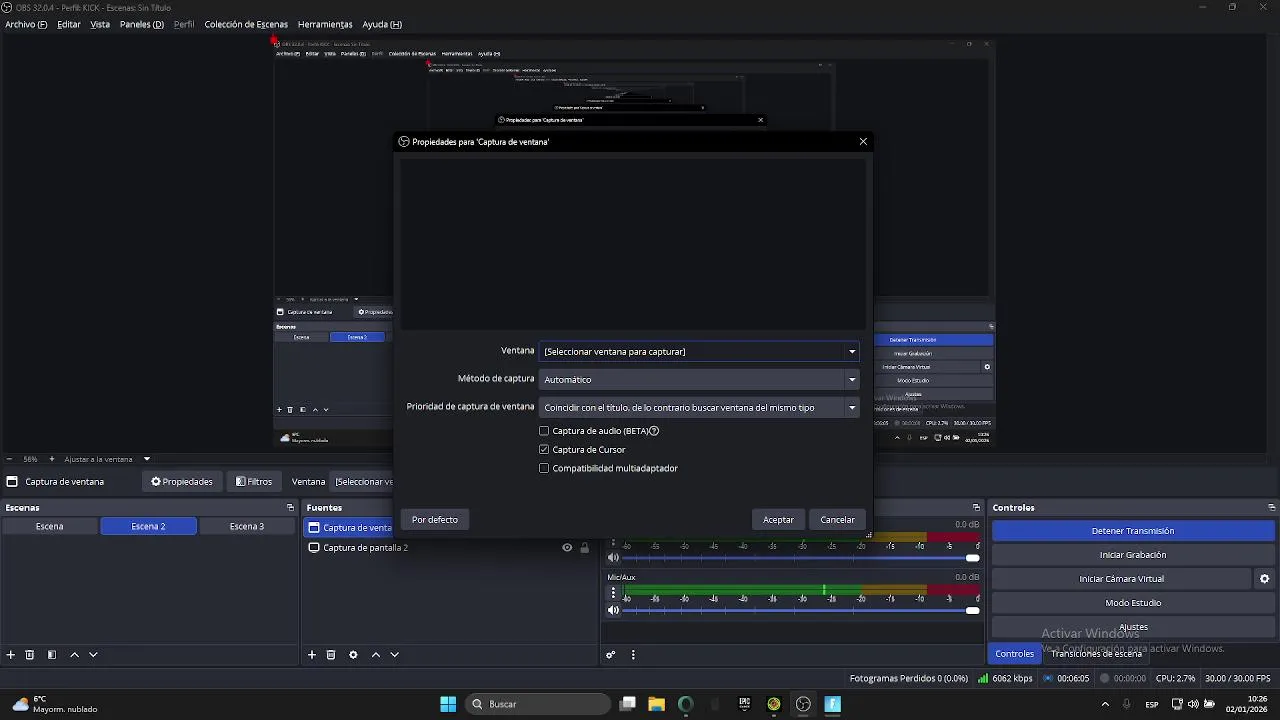Switch to Transiciones de escena tab
The image size is (1280, 720).
pyautogui.click(x=1096, y=654)
